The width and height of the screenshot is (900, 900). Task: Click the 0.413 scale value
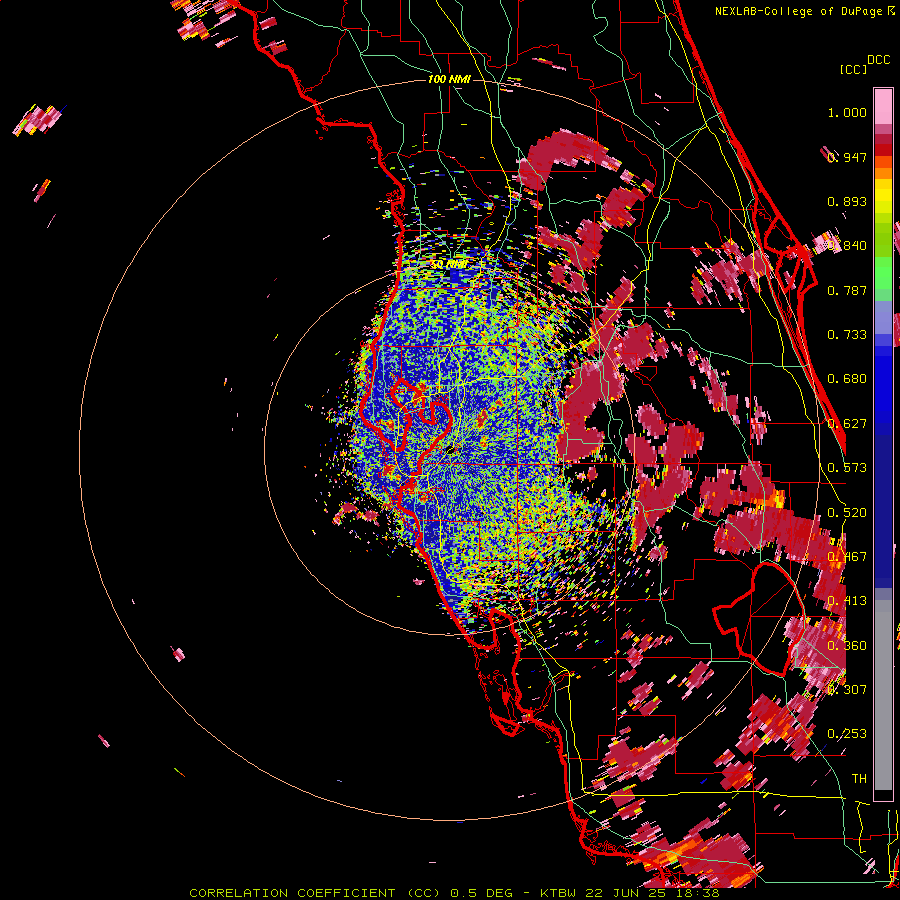tap(847, 601)
